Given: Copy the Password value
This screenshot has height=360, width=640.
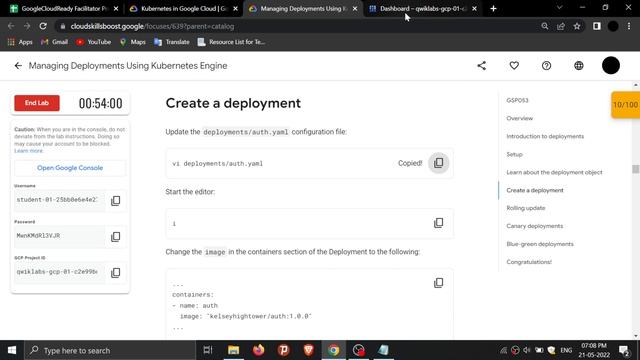Looking at the screenshot, I should point(116,236).
